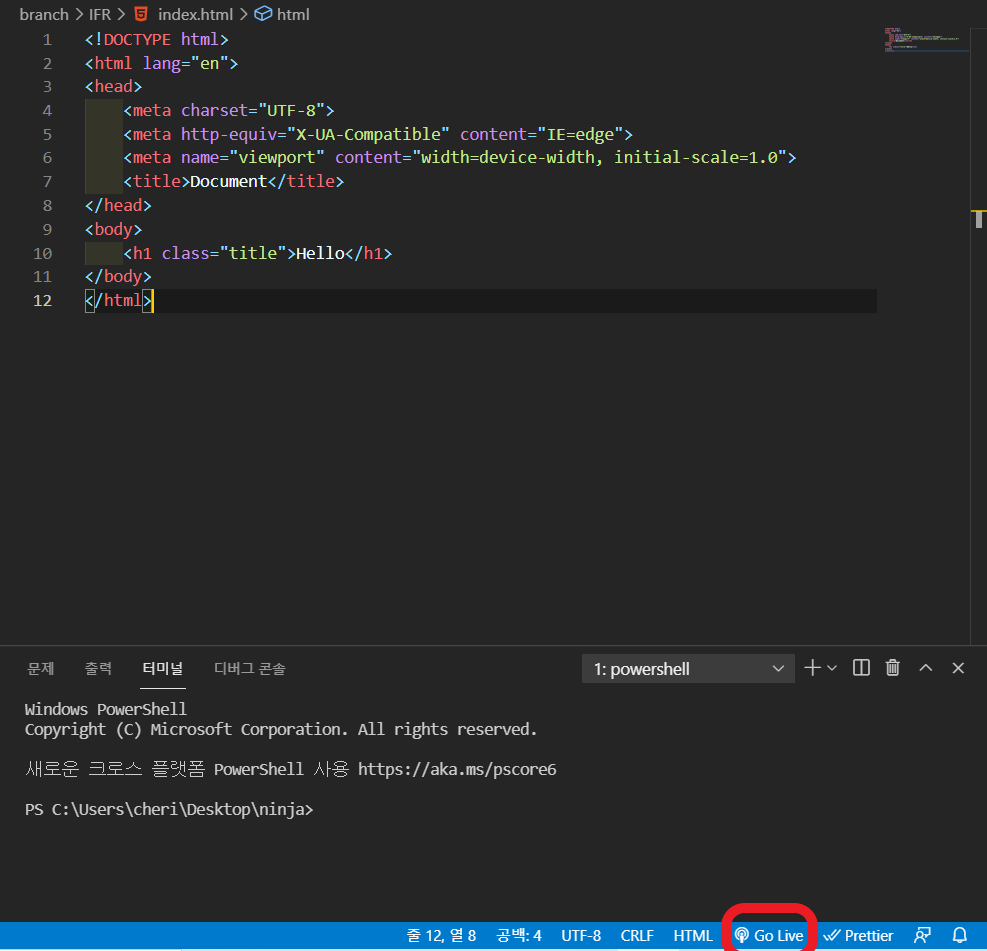Split the terminal pane
The height and width of the screenshot is (951, 987).
point(861,668)
